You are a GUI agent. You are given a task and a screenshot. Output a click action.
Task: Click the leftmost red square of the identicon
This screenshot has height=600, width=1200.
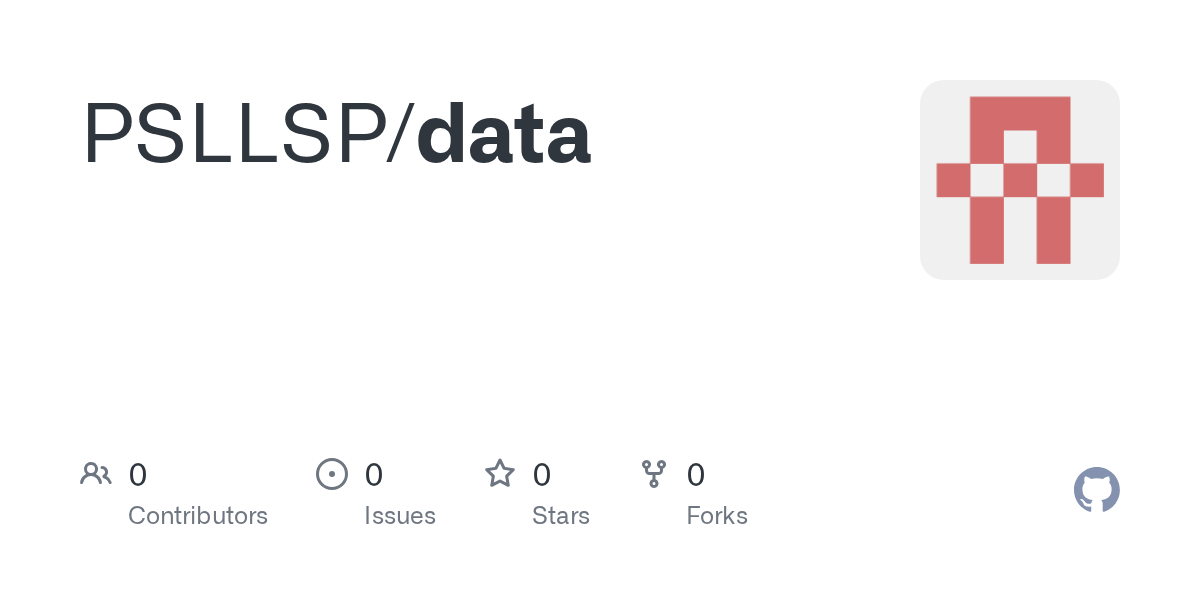(953, 180)
